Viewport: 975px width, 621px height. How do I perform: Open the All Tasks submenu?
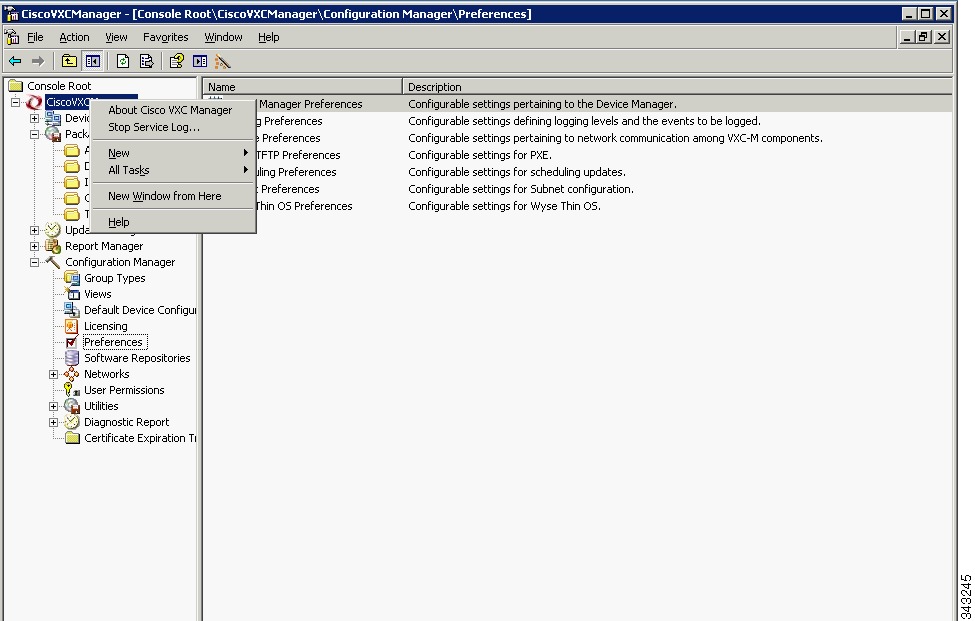coord(173,170)
